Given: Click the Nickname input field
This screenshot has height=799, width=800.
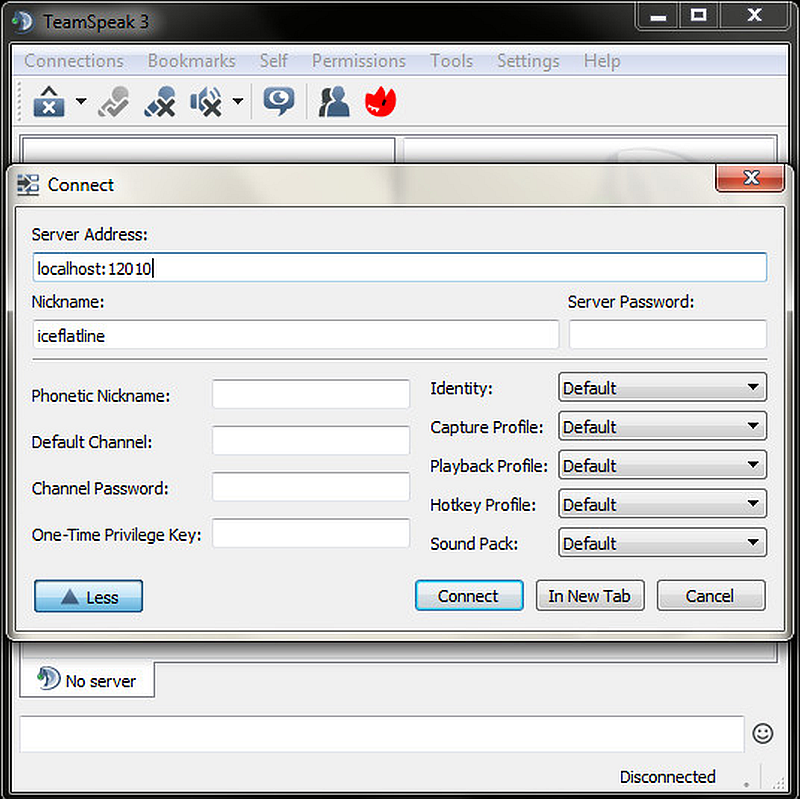Looking at the screenshot, I should [296, 335].
